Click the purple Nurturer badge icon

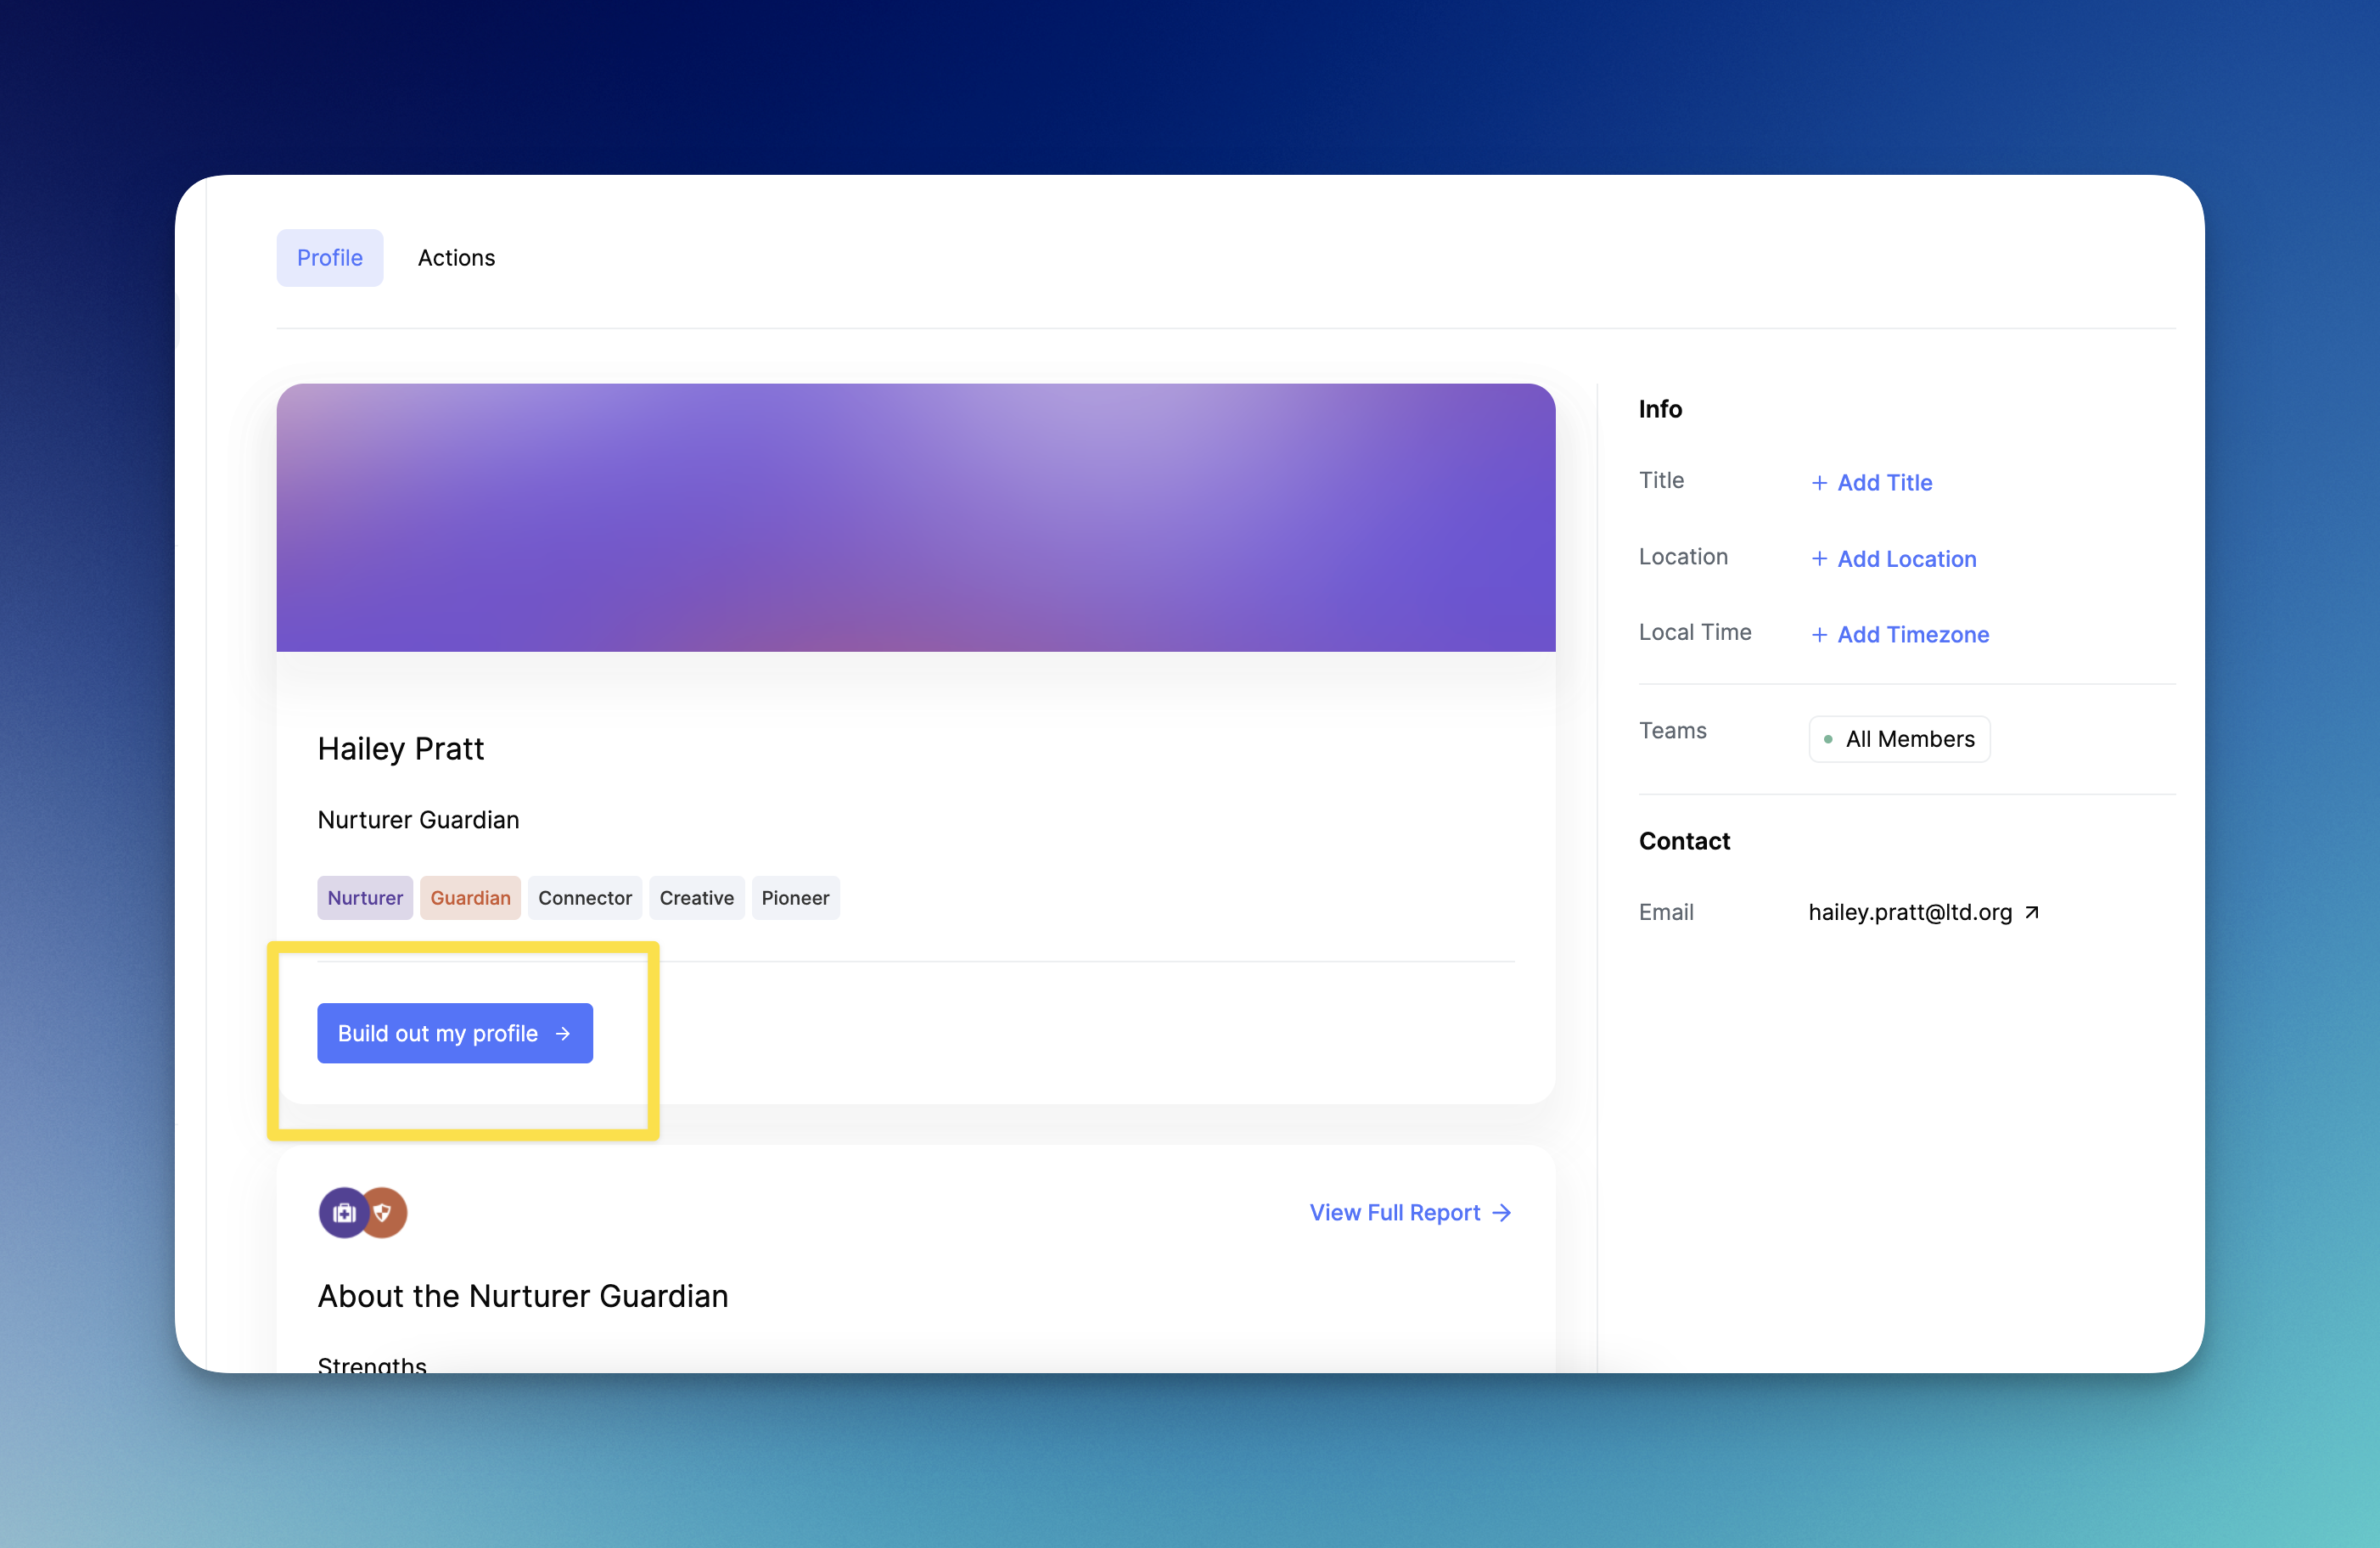[343, 1213]
